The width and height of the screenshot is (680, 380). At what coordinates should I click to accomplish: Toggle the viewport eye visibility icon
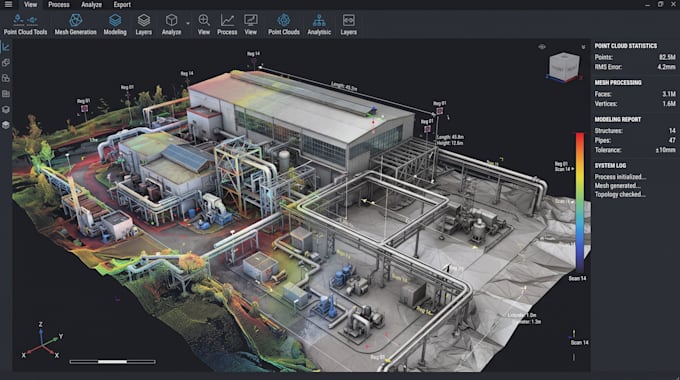point(542,46)
